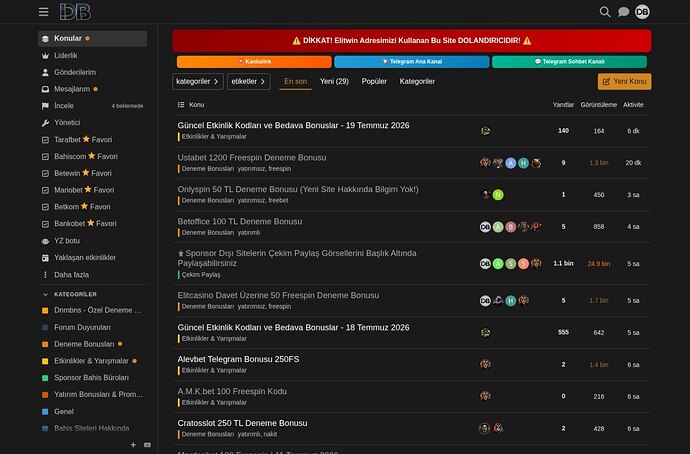690x454 pixels.
Task: Open Forum Duyuruları category
Action: click(92, 327)
